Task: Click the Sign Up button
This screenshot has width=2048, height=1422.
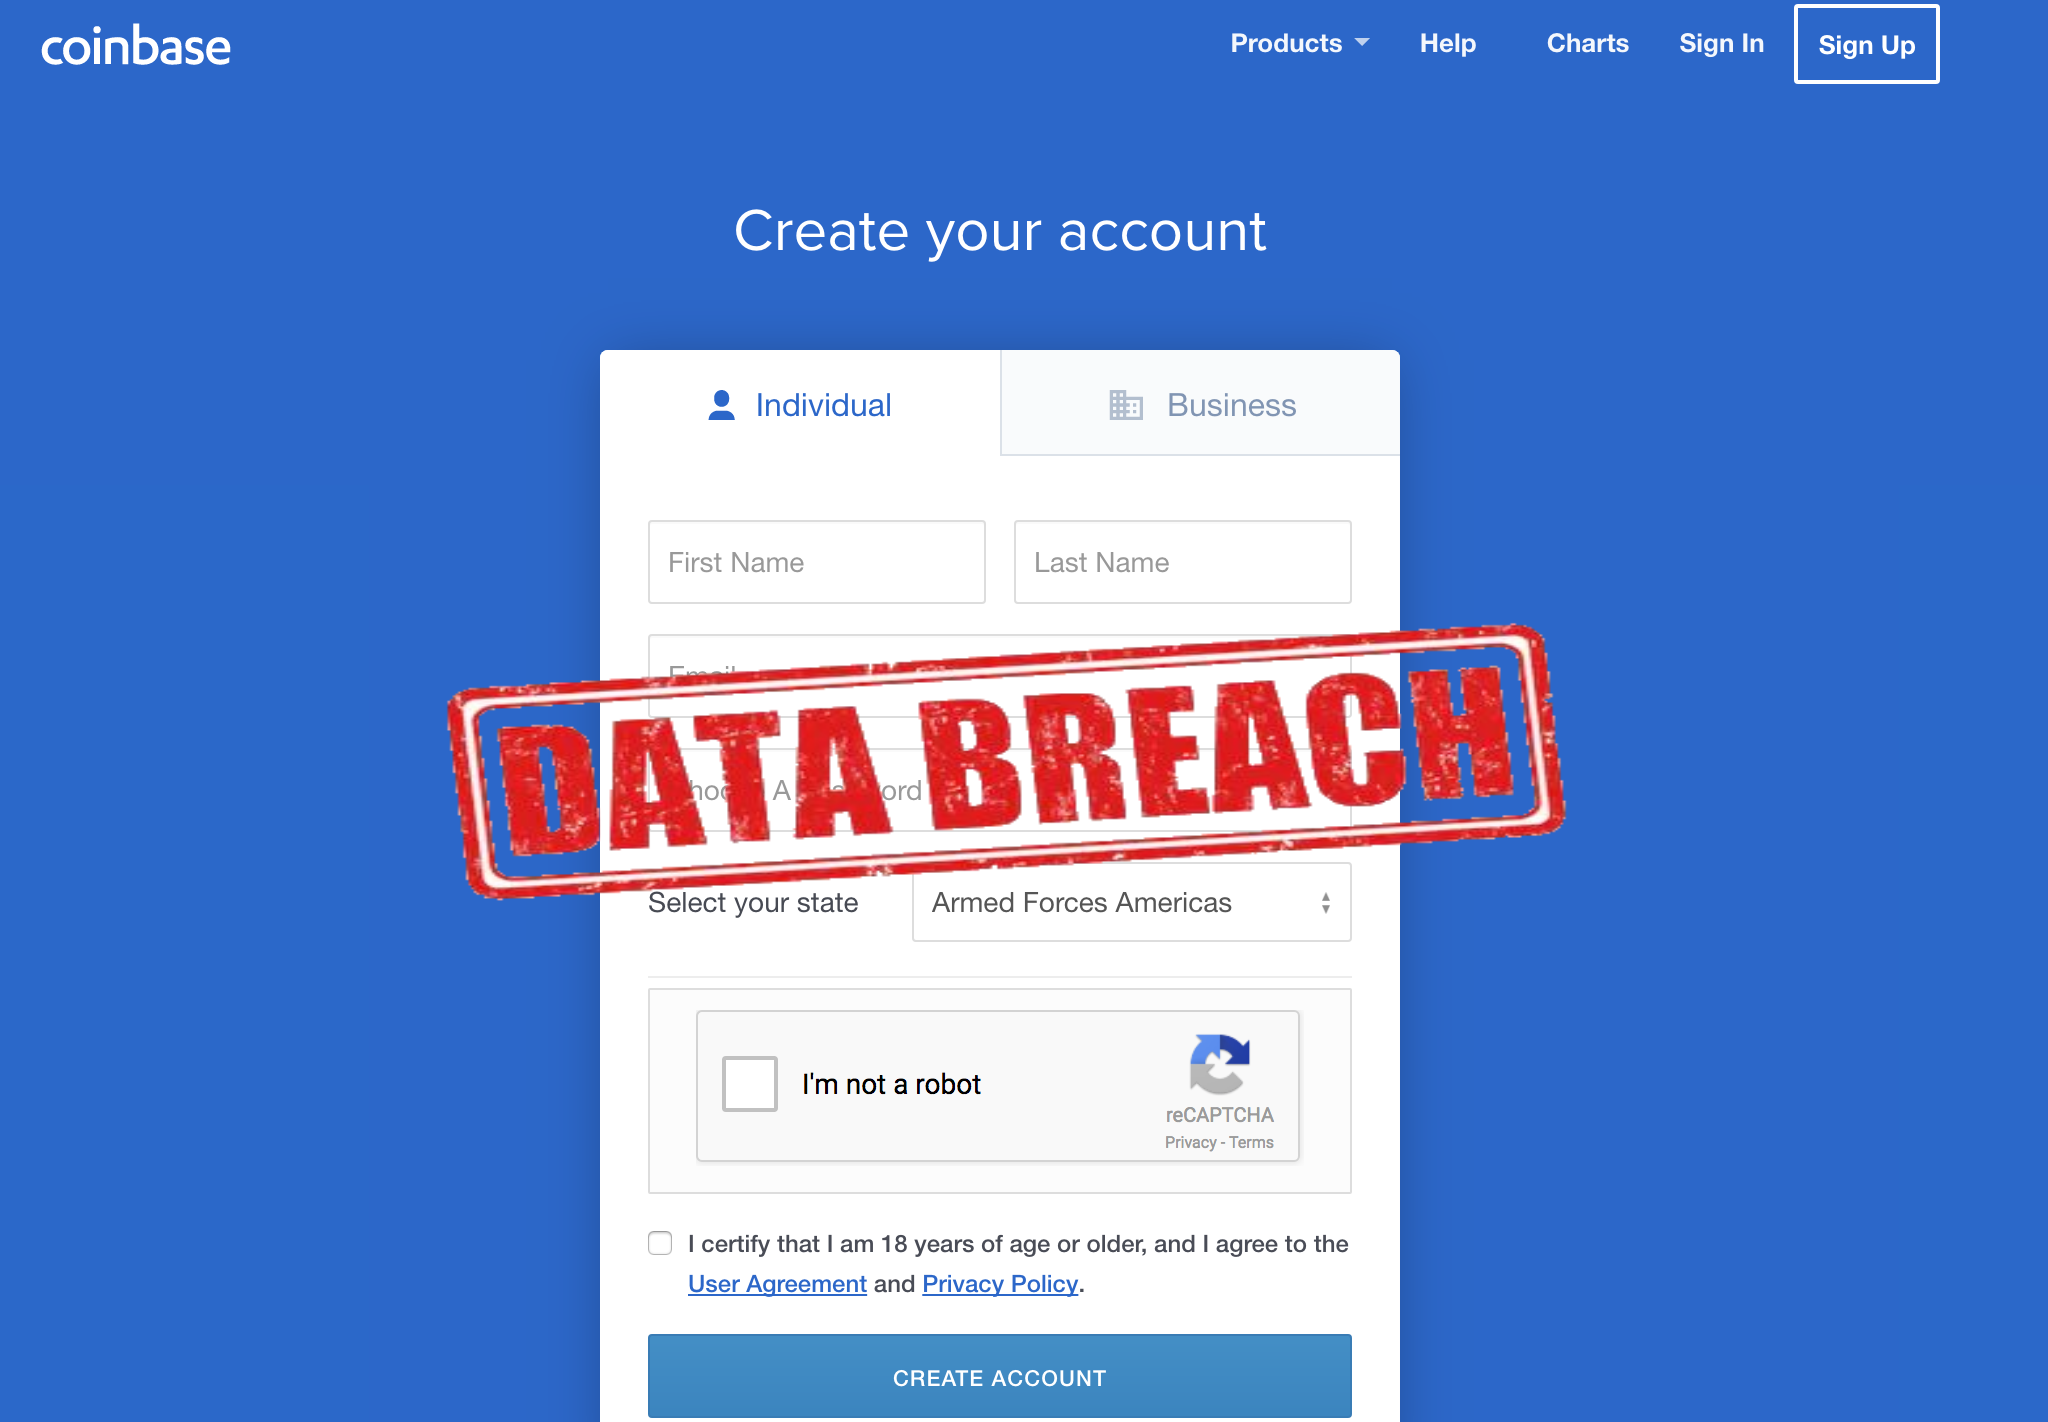Action: click(1866, 44)
